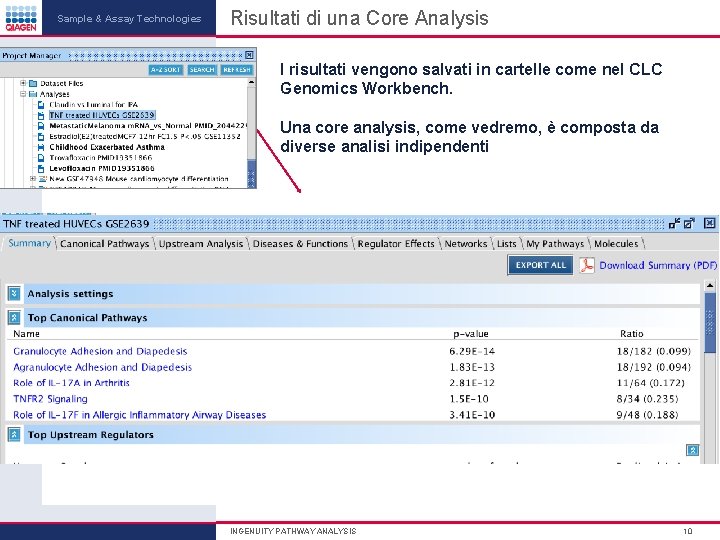Click the summary panel scroll up arrow
Screen dimensions: 720x540
pos(709,286)
